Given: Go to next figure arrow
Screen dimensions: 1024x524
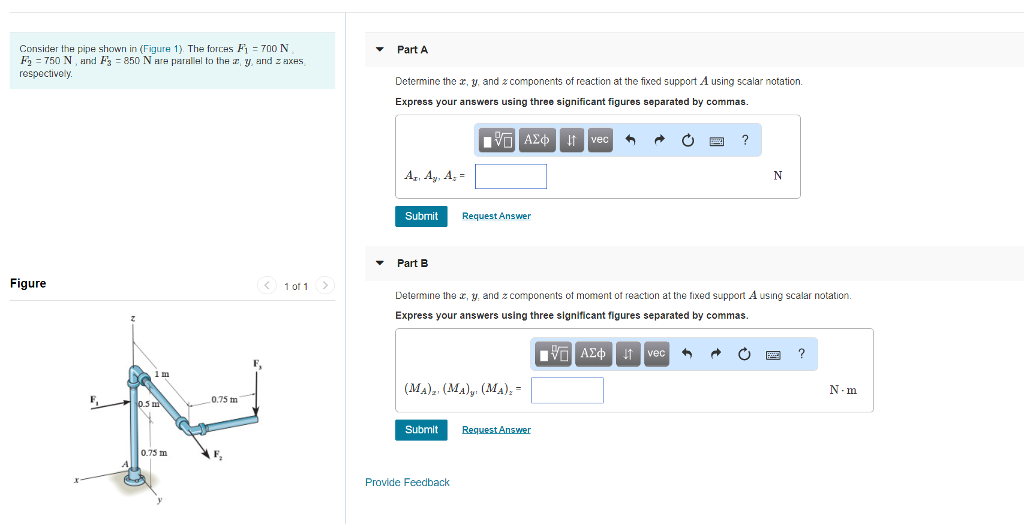Looking at the screenshot, I should [x=324, y=286].
